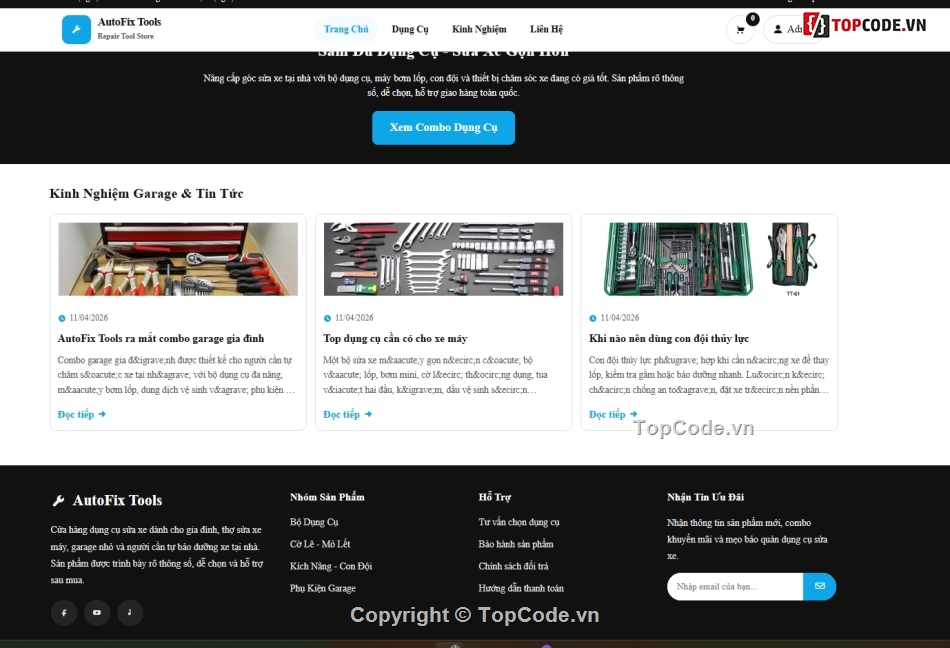Viewport: 950px width, 648px height.
Task: Submit email with the envelope button
Action: 820,586
